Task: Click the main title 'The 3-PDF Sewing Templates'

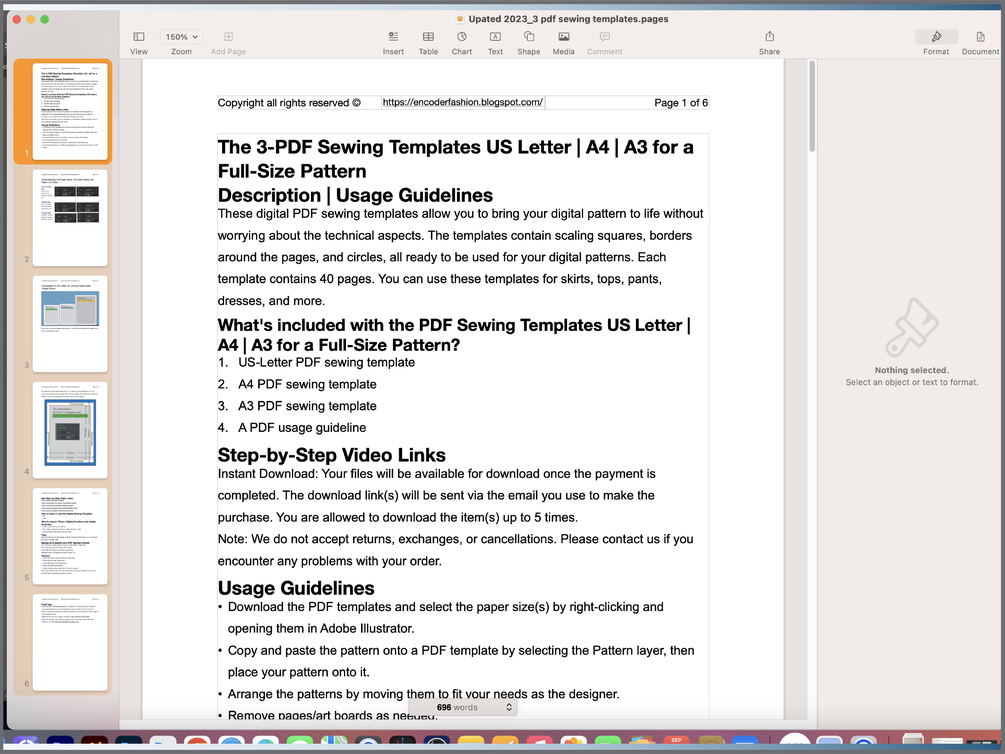Action: tap(456, 159)
